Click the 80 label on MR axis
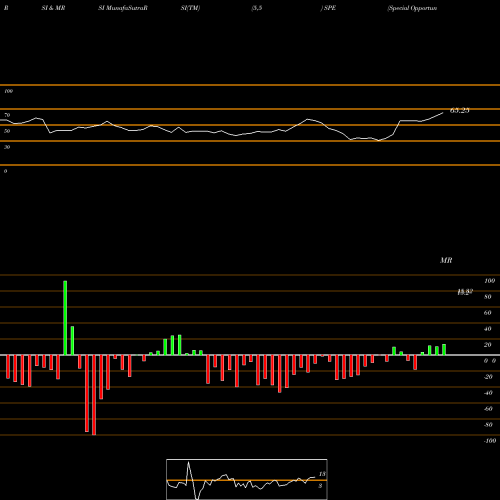500x500 pixels. [x=488, y=297]
